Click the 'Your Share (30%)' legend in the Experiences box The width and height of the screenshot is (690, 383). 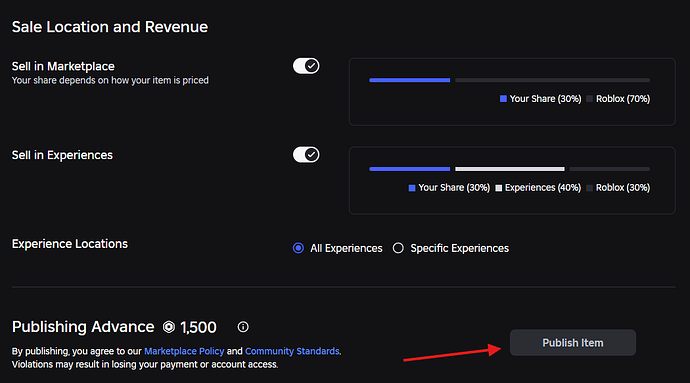click(449, 188)
